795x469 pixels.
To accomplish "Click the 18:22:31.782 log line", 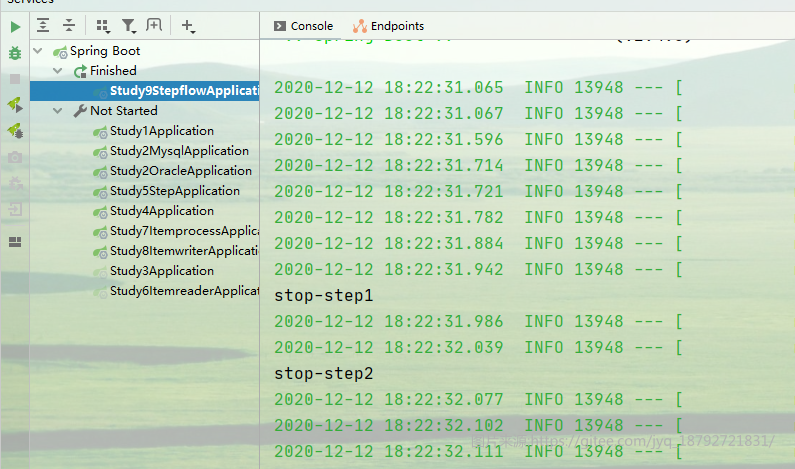I will click(x=478, y=218).
